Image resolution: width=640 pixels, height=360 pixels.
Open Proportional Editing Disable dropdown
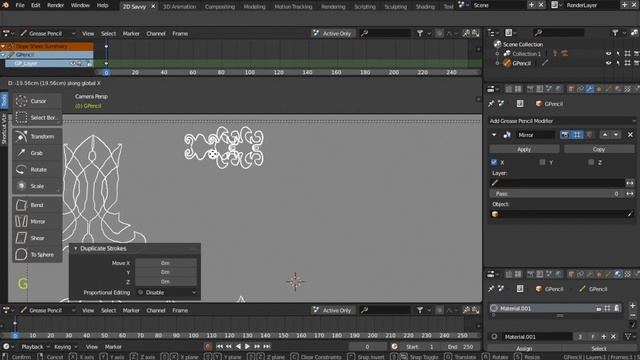(167, 292)
